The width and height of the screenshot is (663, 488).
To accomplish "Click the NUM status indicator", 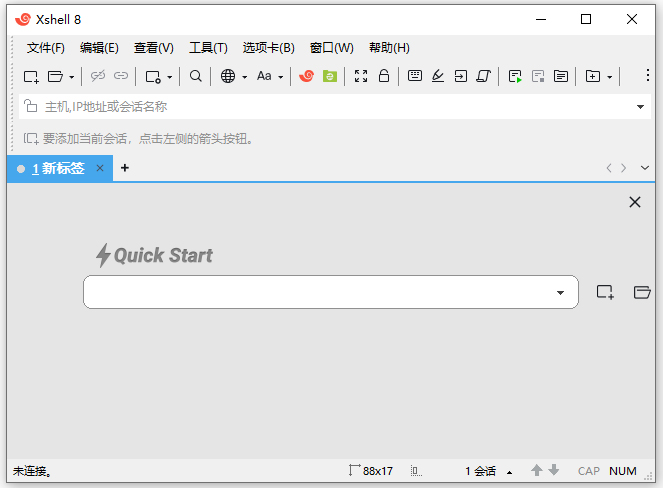I will coord(623,471).
